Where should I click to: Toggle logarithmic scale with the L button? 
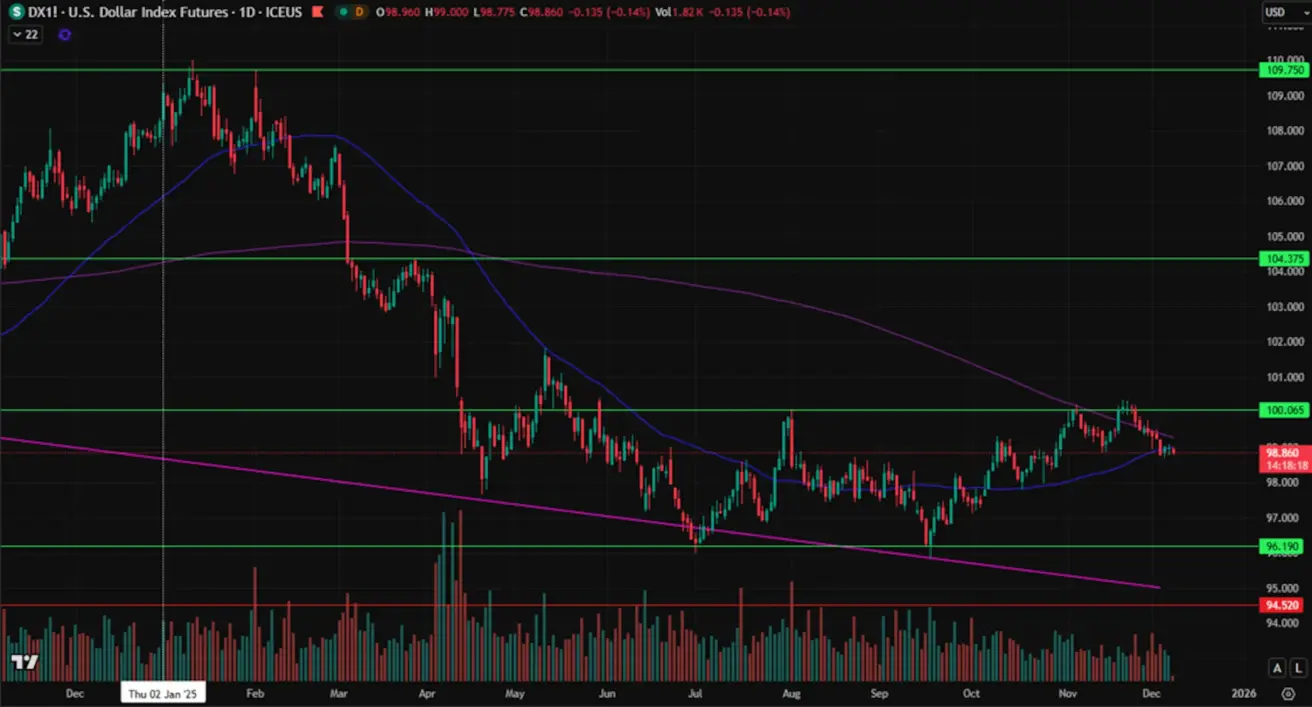pyautogui.click(x=1298, y=667)
